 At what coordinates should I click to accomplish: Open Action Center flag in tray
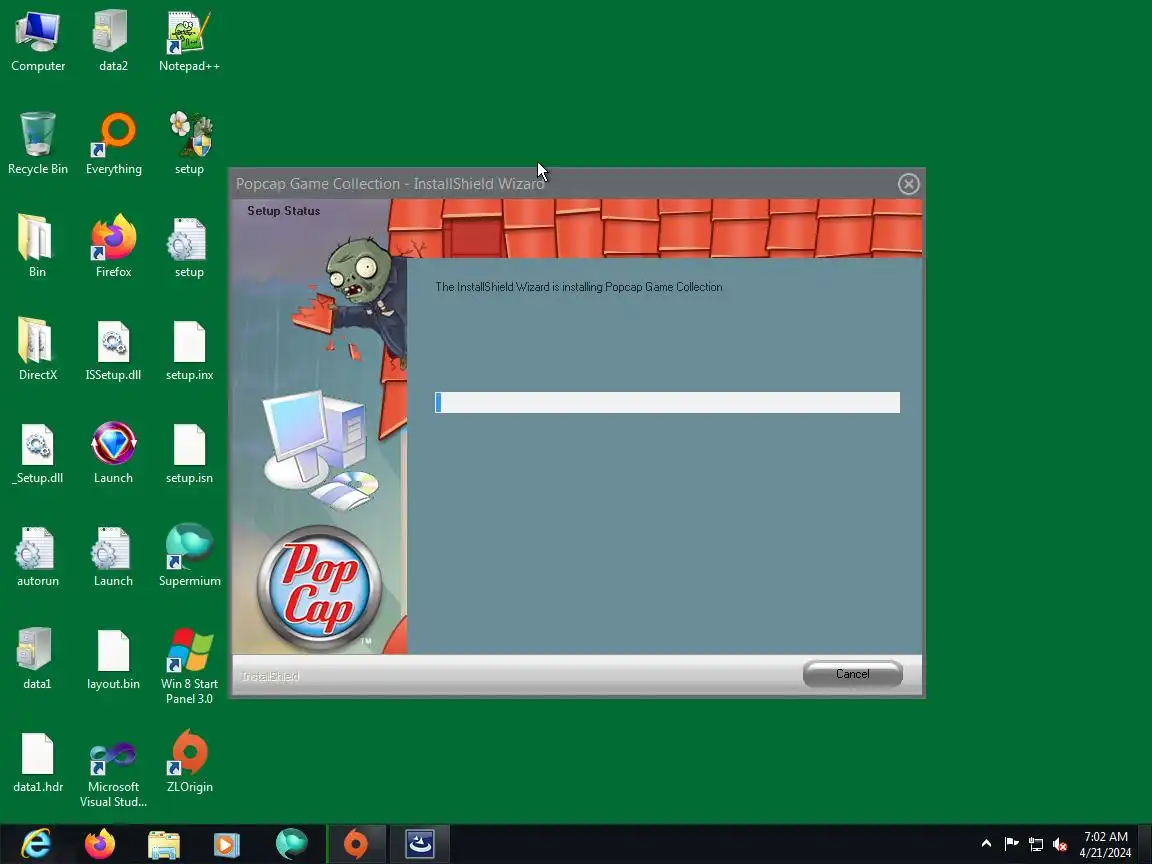pos(1011,843)
